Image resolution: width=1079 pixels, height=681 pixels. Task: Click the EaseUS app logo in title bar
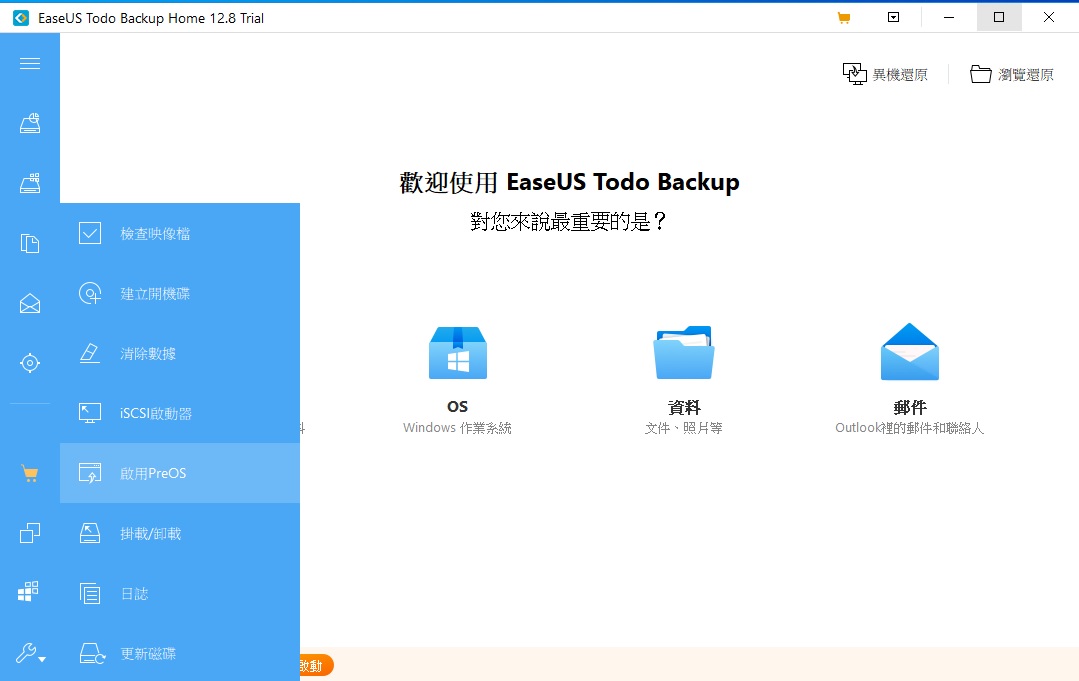[21, 18]
